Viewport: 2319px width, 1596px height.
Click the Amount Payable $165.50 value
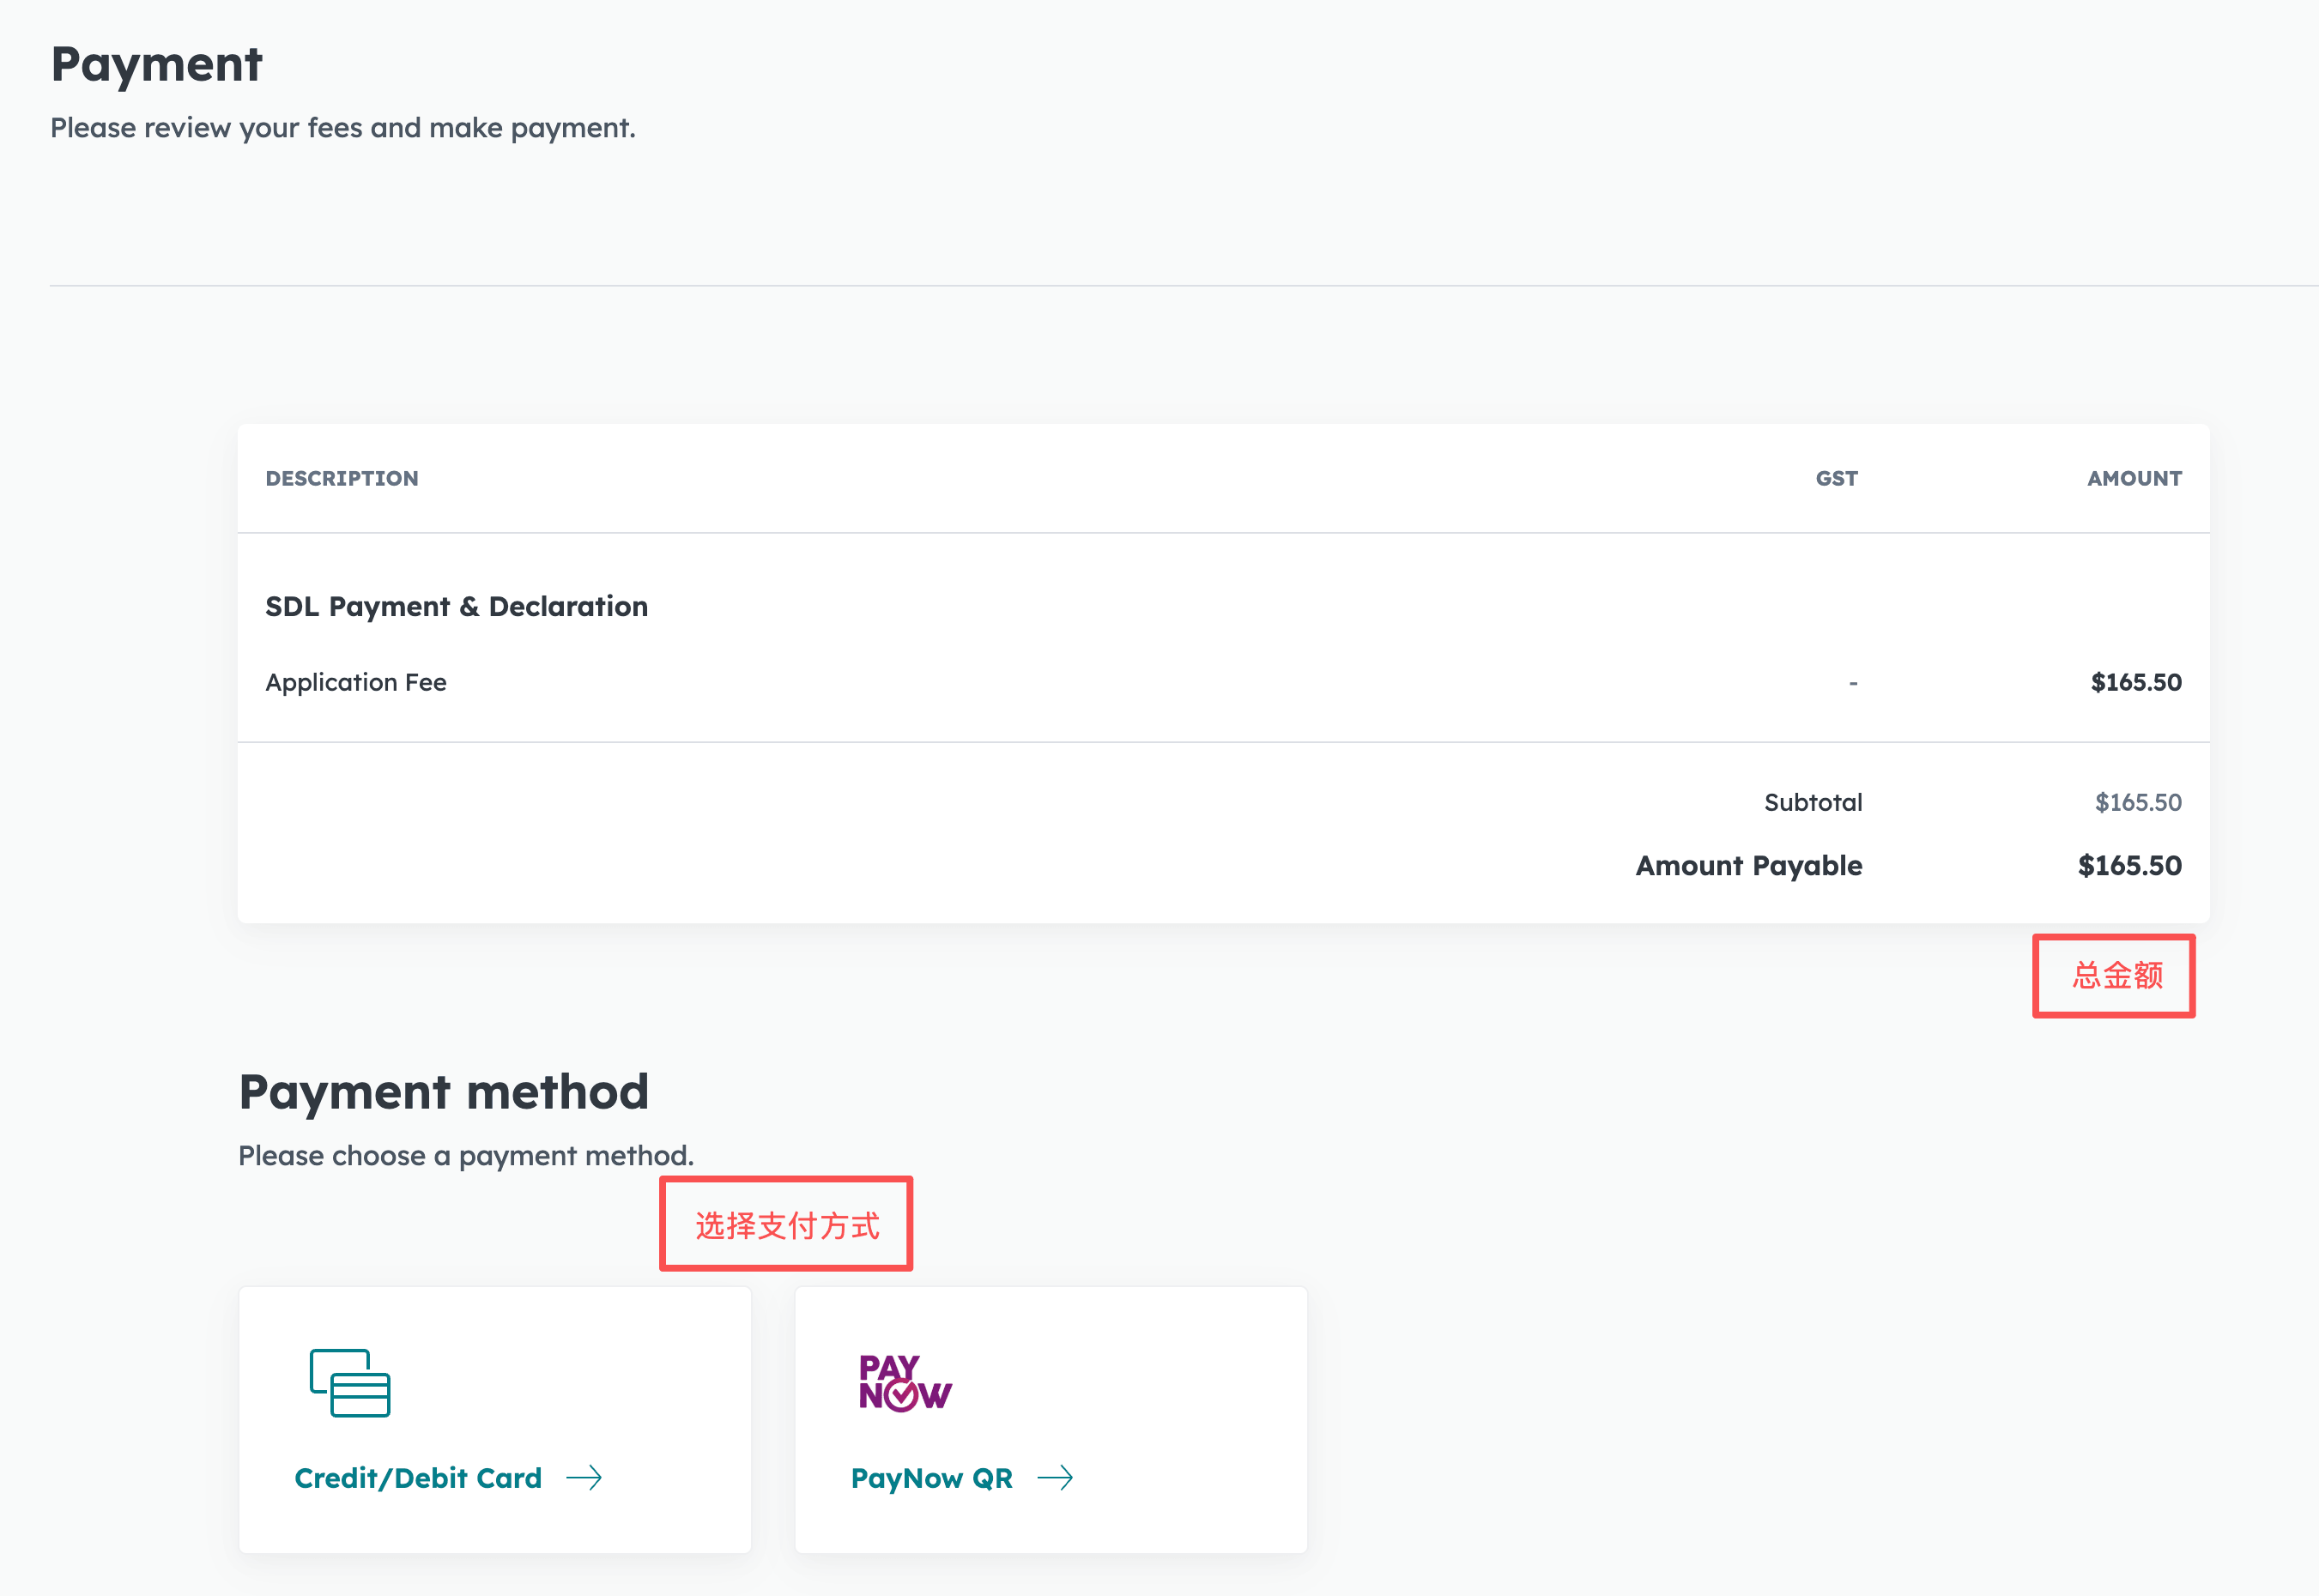[2129, 866]
